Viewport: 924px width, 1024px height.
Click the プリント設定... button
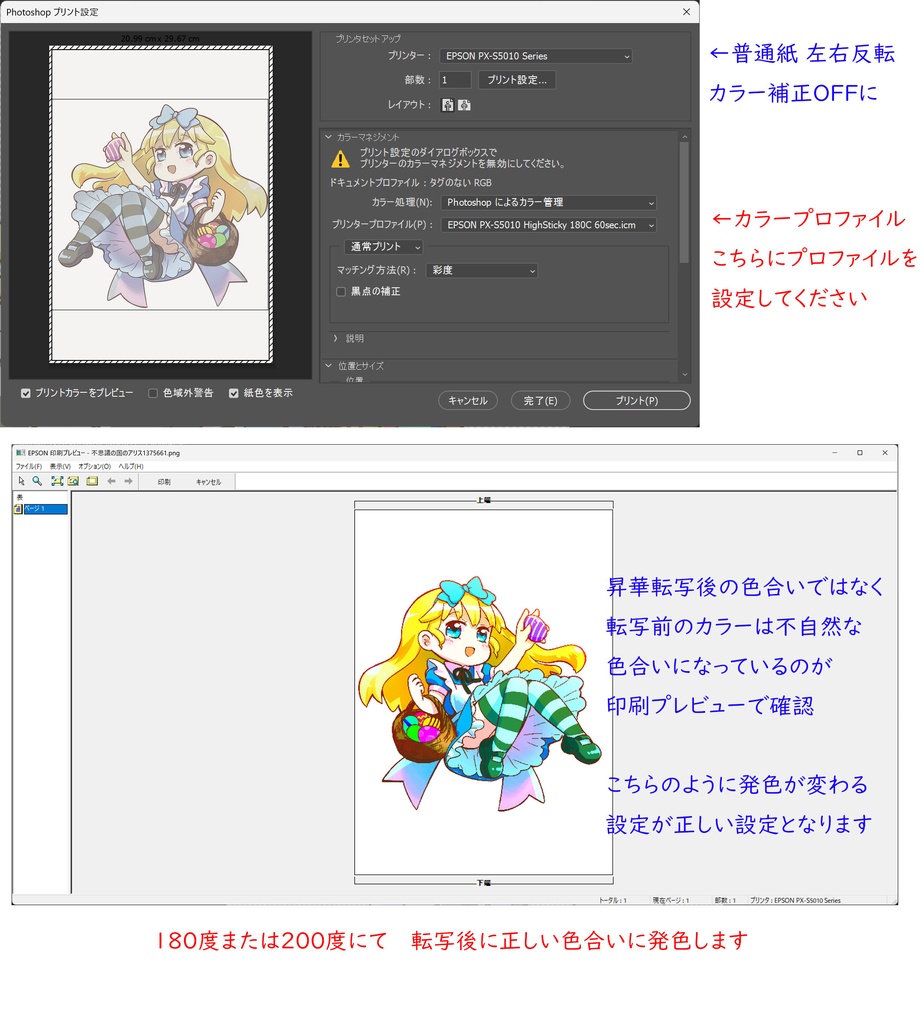517,80
